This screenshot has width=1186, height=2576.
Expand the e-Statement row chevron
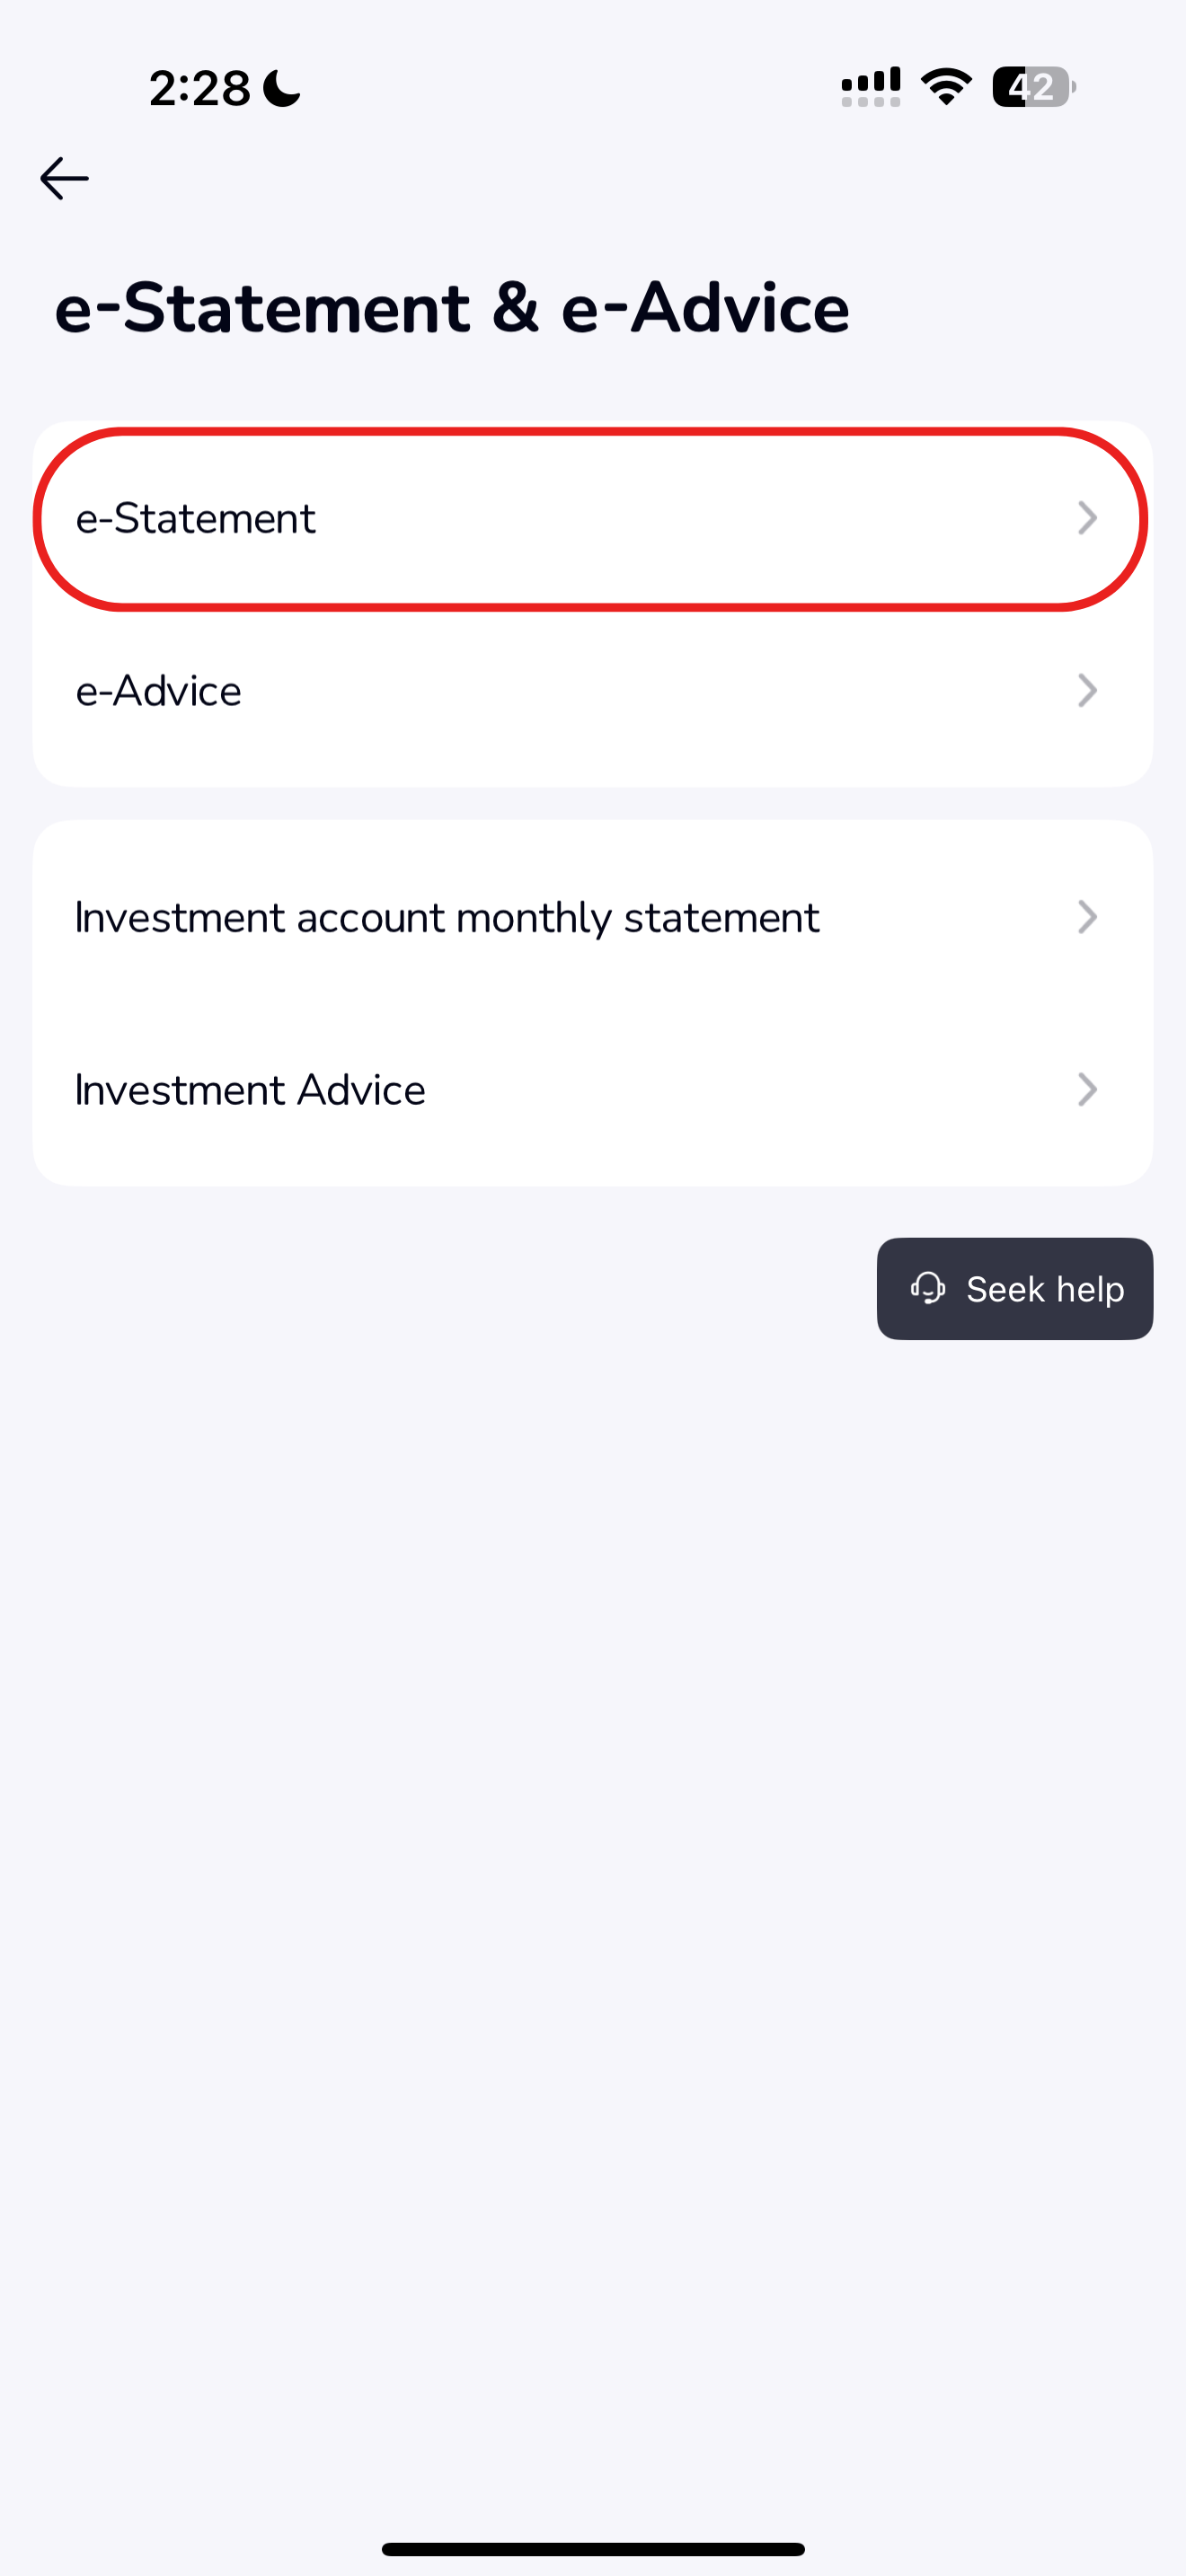(1087, 518)
